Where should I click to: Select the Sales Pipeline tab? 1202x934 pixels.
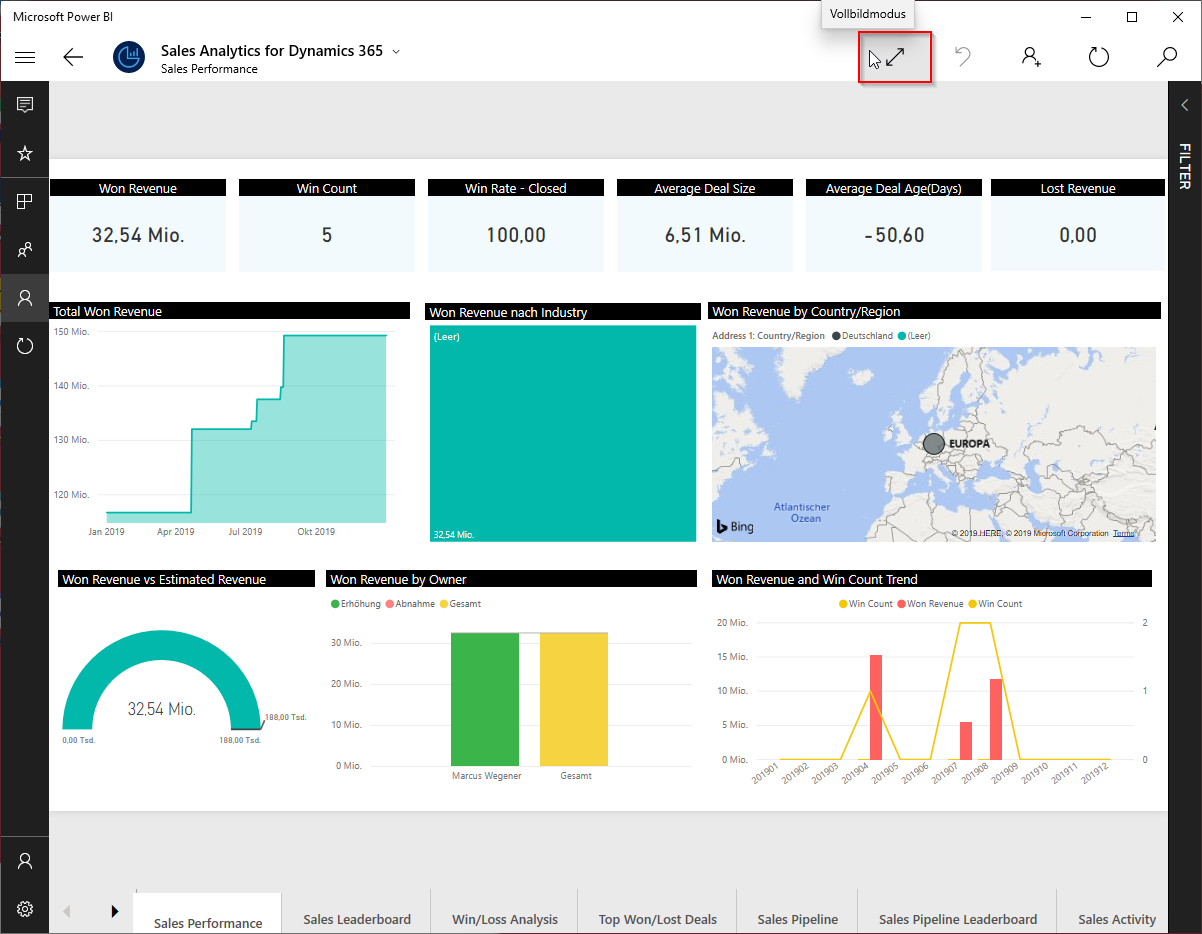797,919
